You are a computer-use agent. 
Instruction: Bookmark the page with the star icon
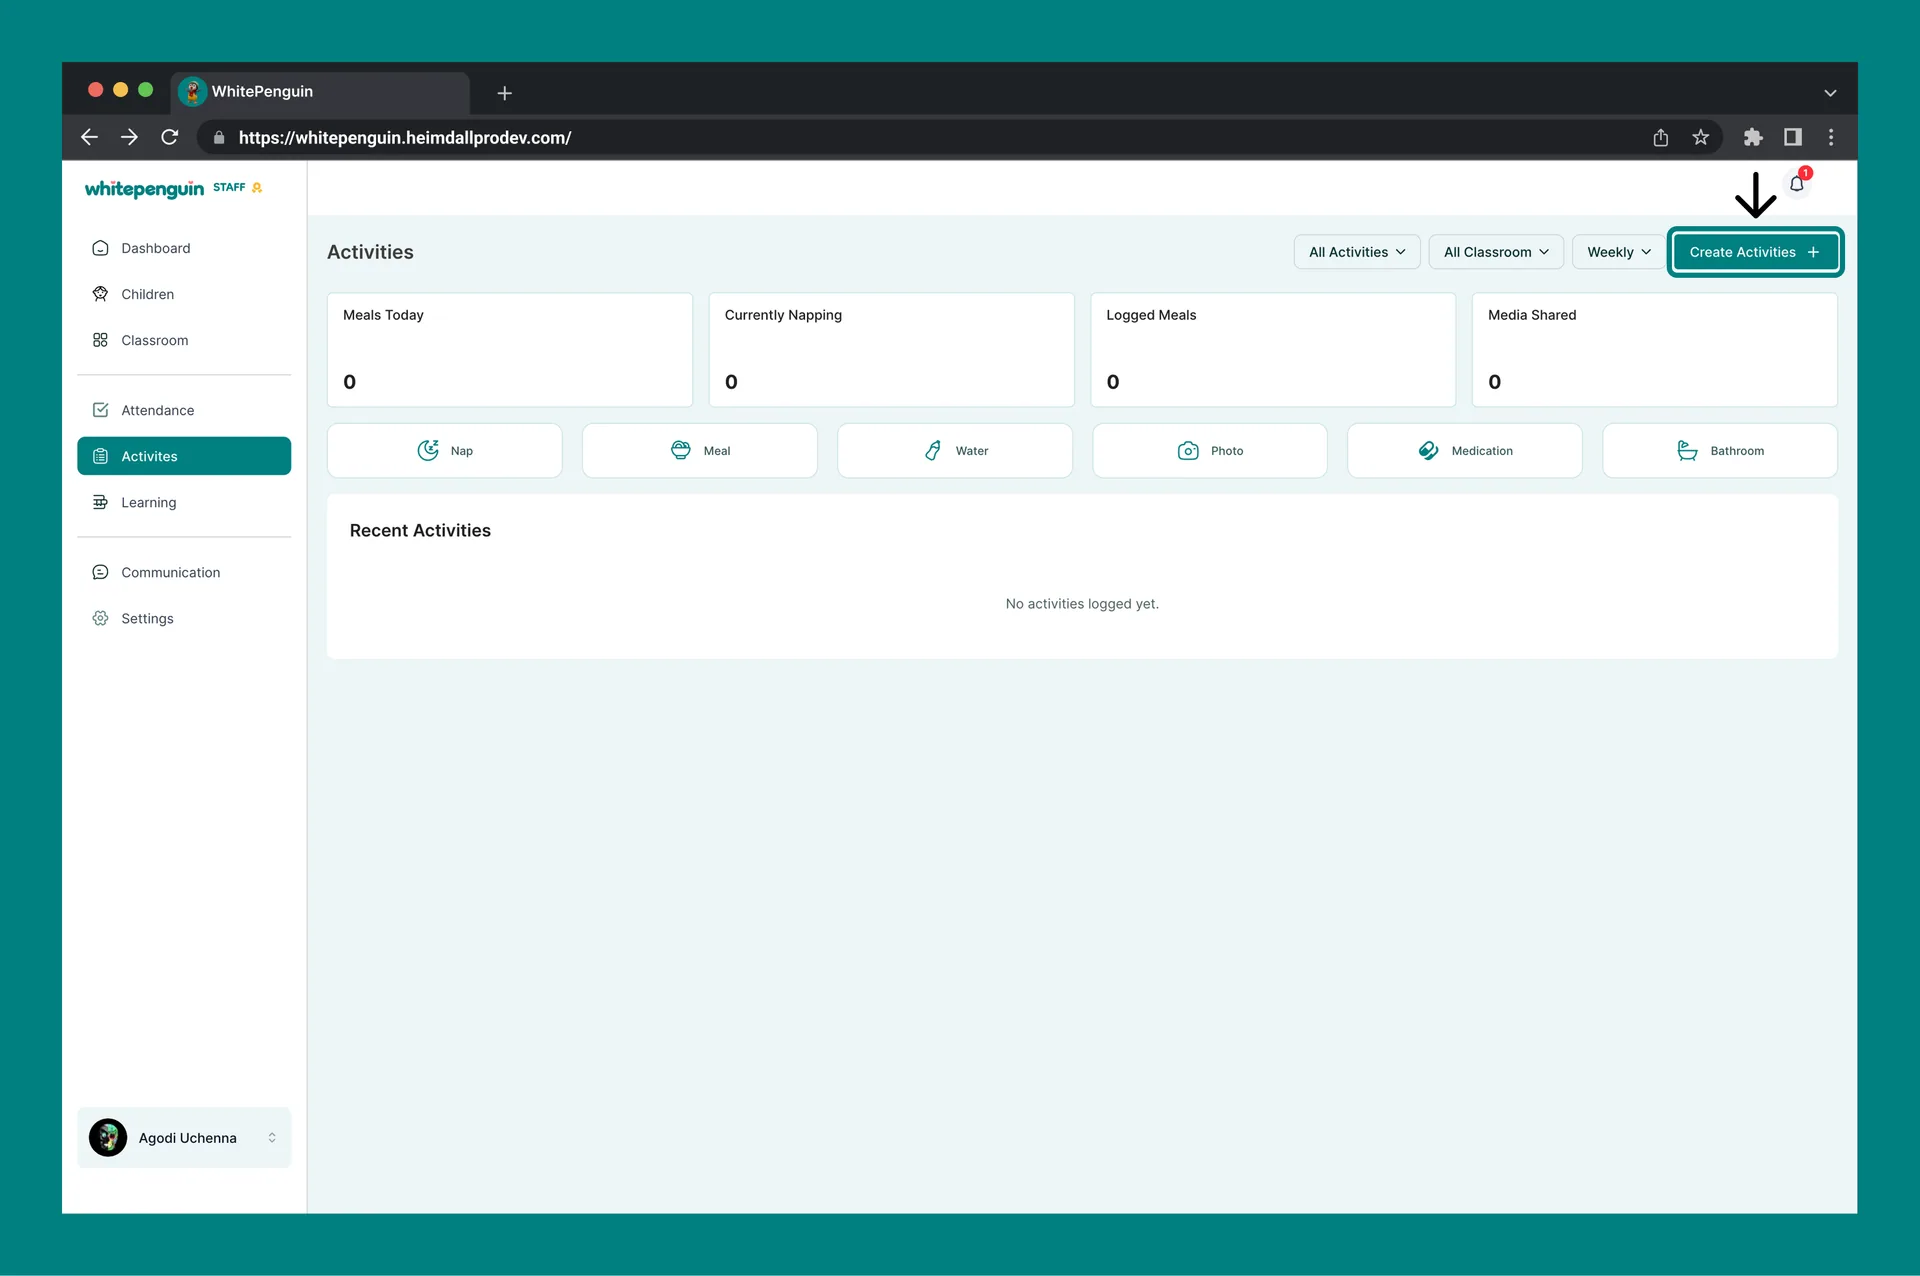click(1701, 137)
